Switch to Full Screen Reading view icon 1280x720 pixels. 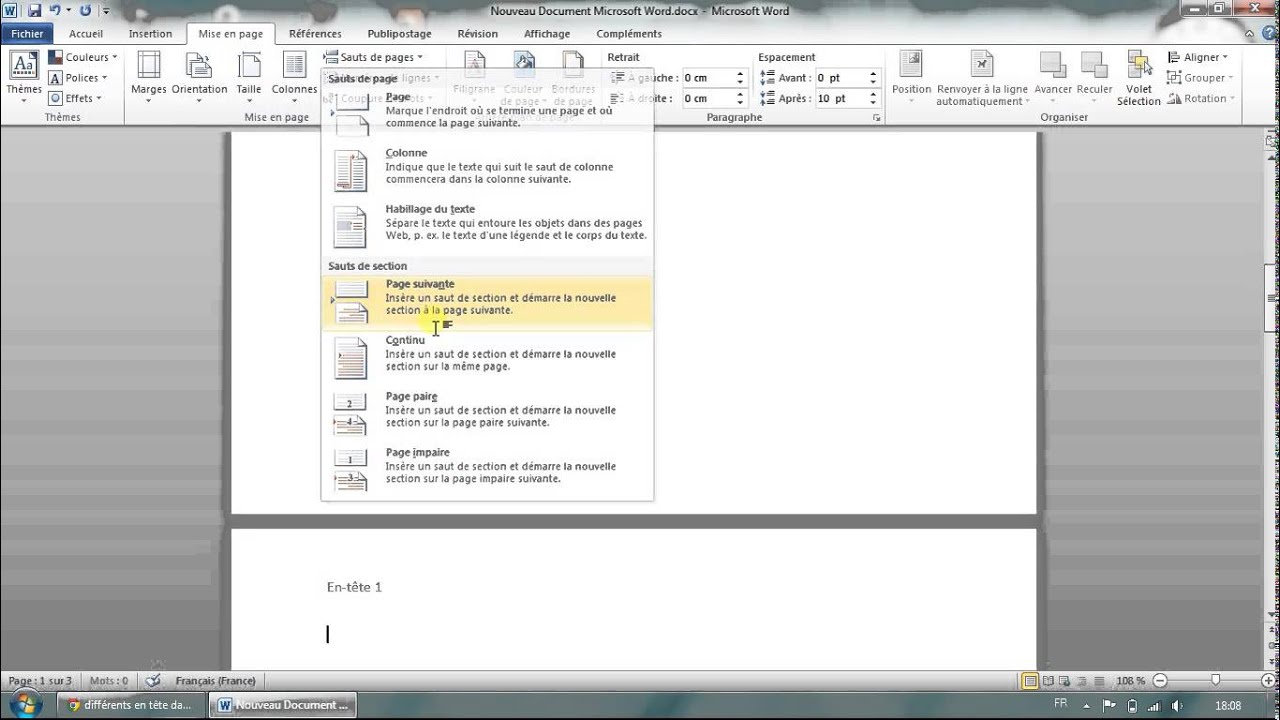pyautogui.click(x=1047, y=681)
